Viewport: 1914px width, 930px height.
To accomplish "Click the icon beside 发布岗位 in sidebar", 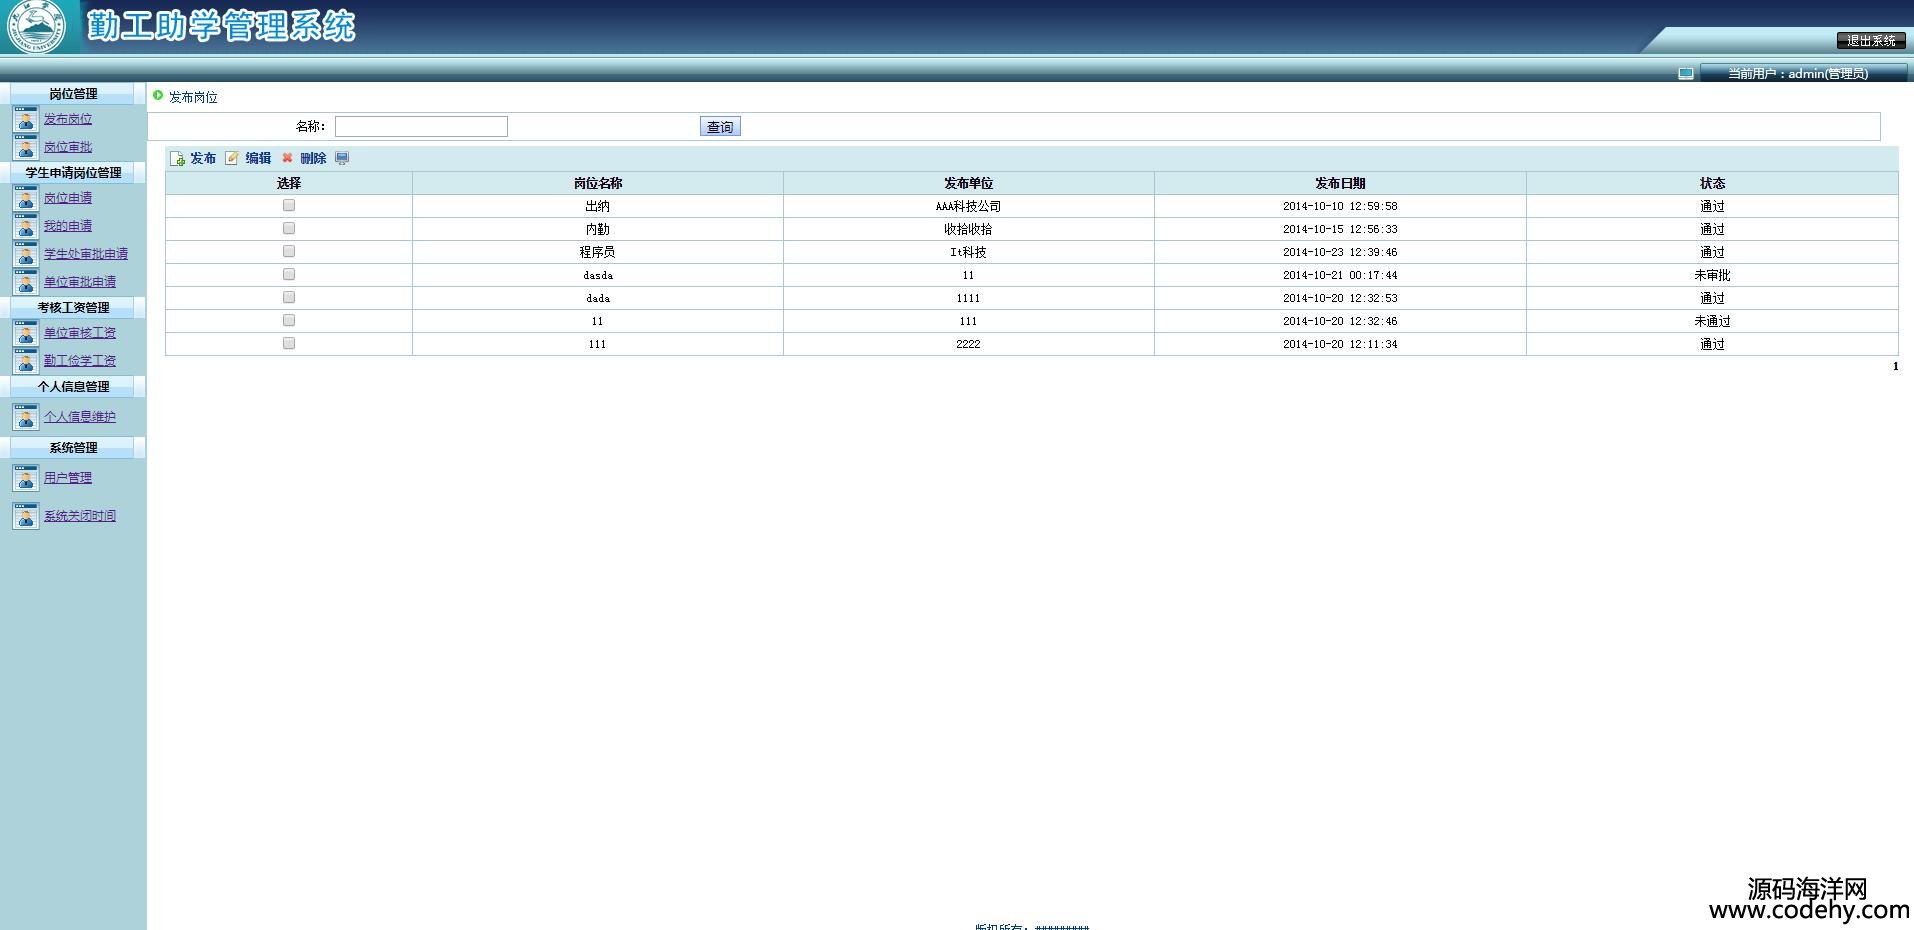I will click(26, 119).
